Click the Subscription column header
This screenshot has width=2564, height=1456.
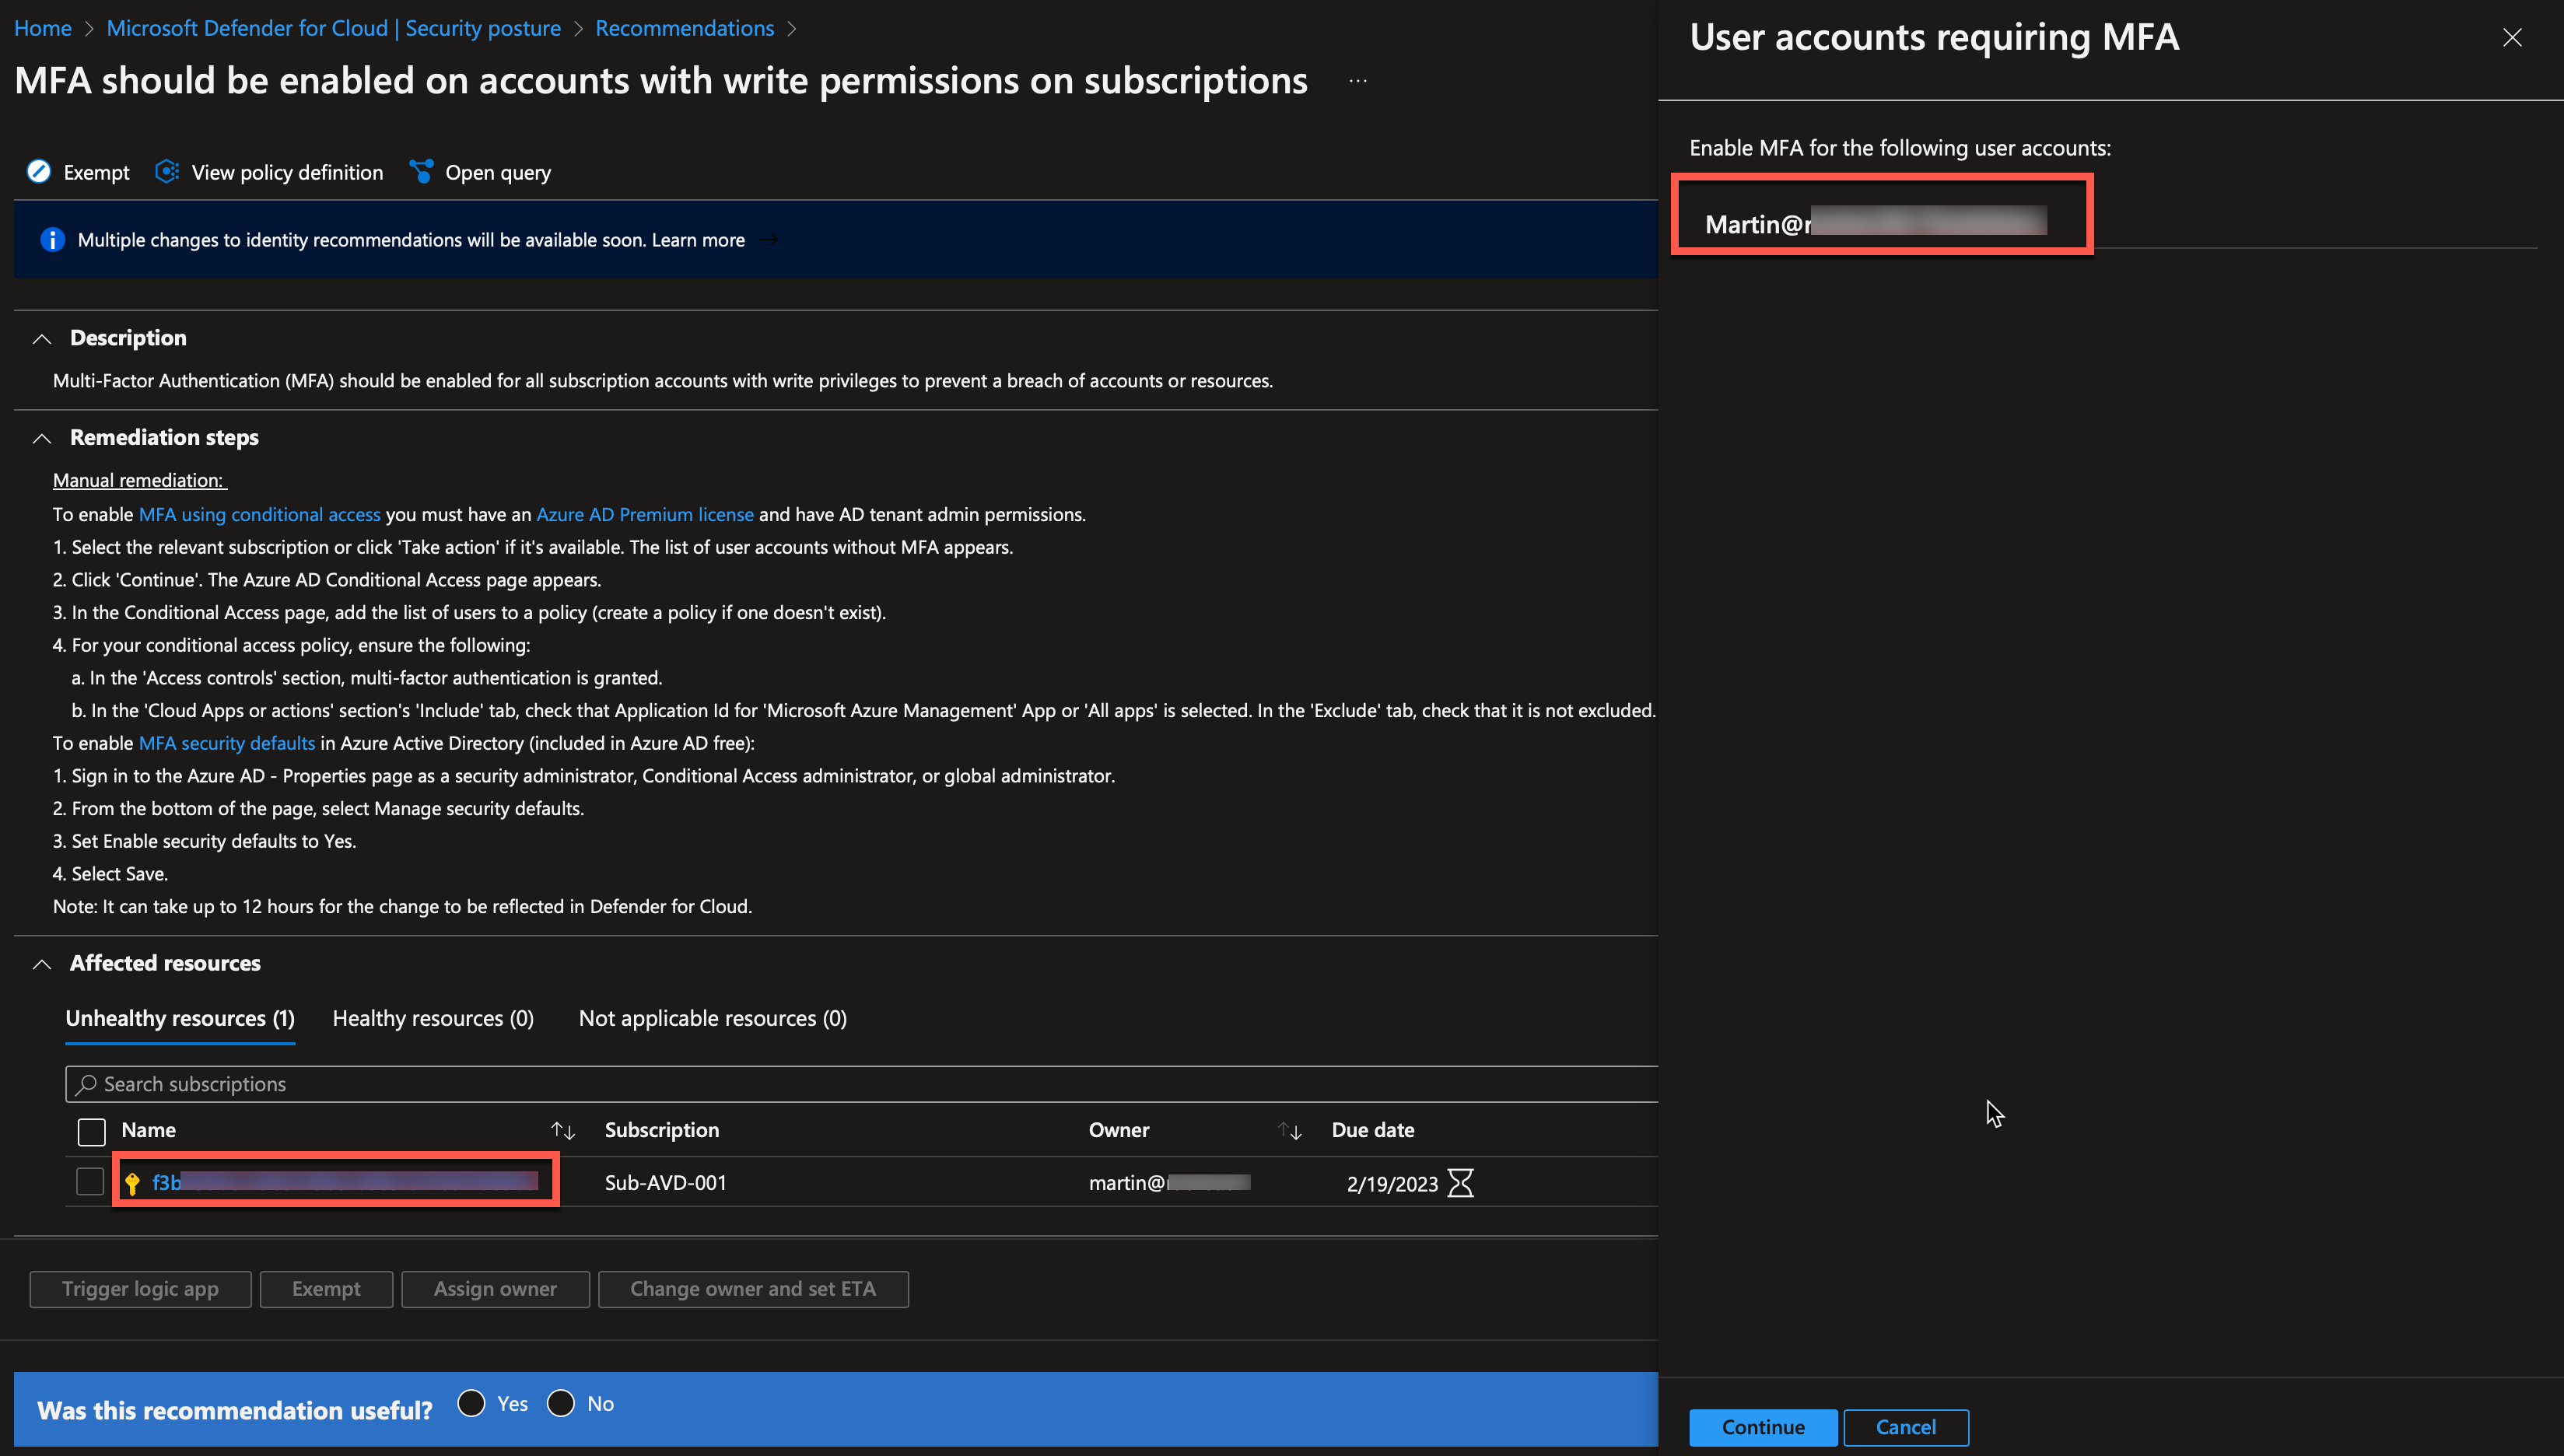point(662,1130)
